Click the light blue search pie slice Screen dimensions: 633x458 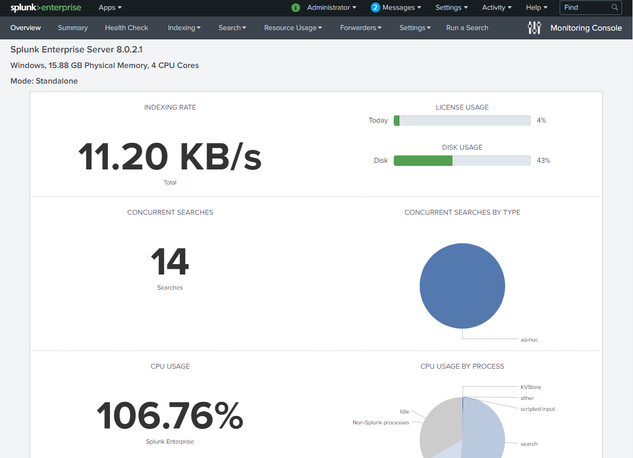(x=486, y=432)
